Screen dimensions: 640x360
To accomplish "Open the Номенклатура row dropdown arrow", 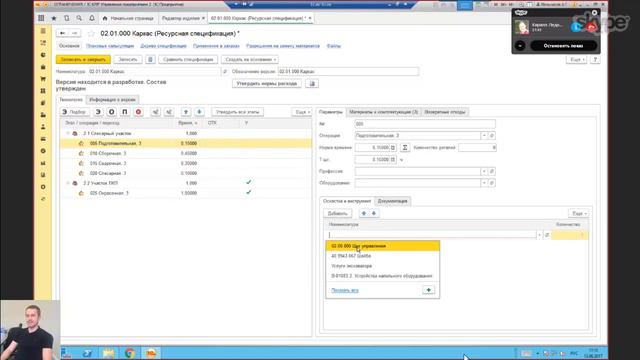I will pos(540,235).
